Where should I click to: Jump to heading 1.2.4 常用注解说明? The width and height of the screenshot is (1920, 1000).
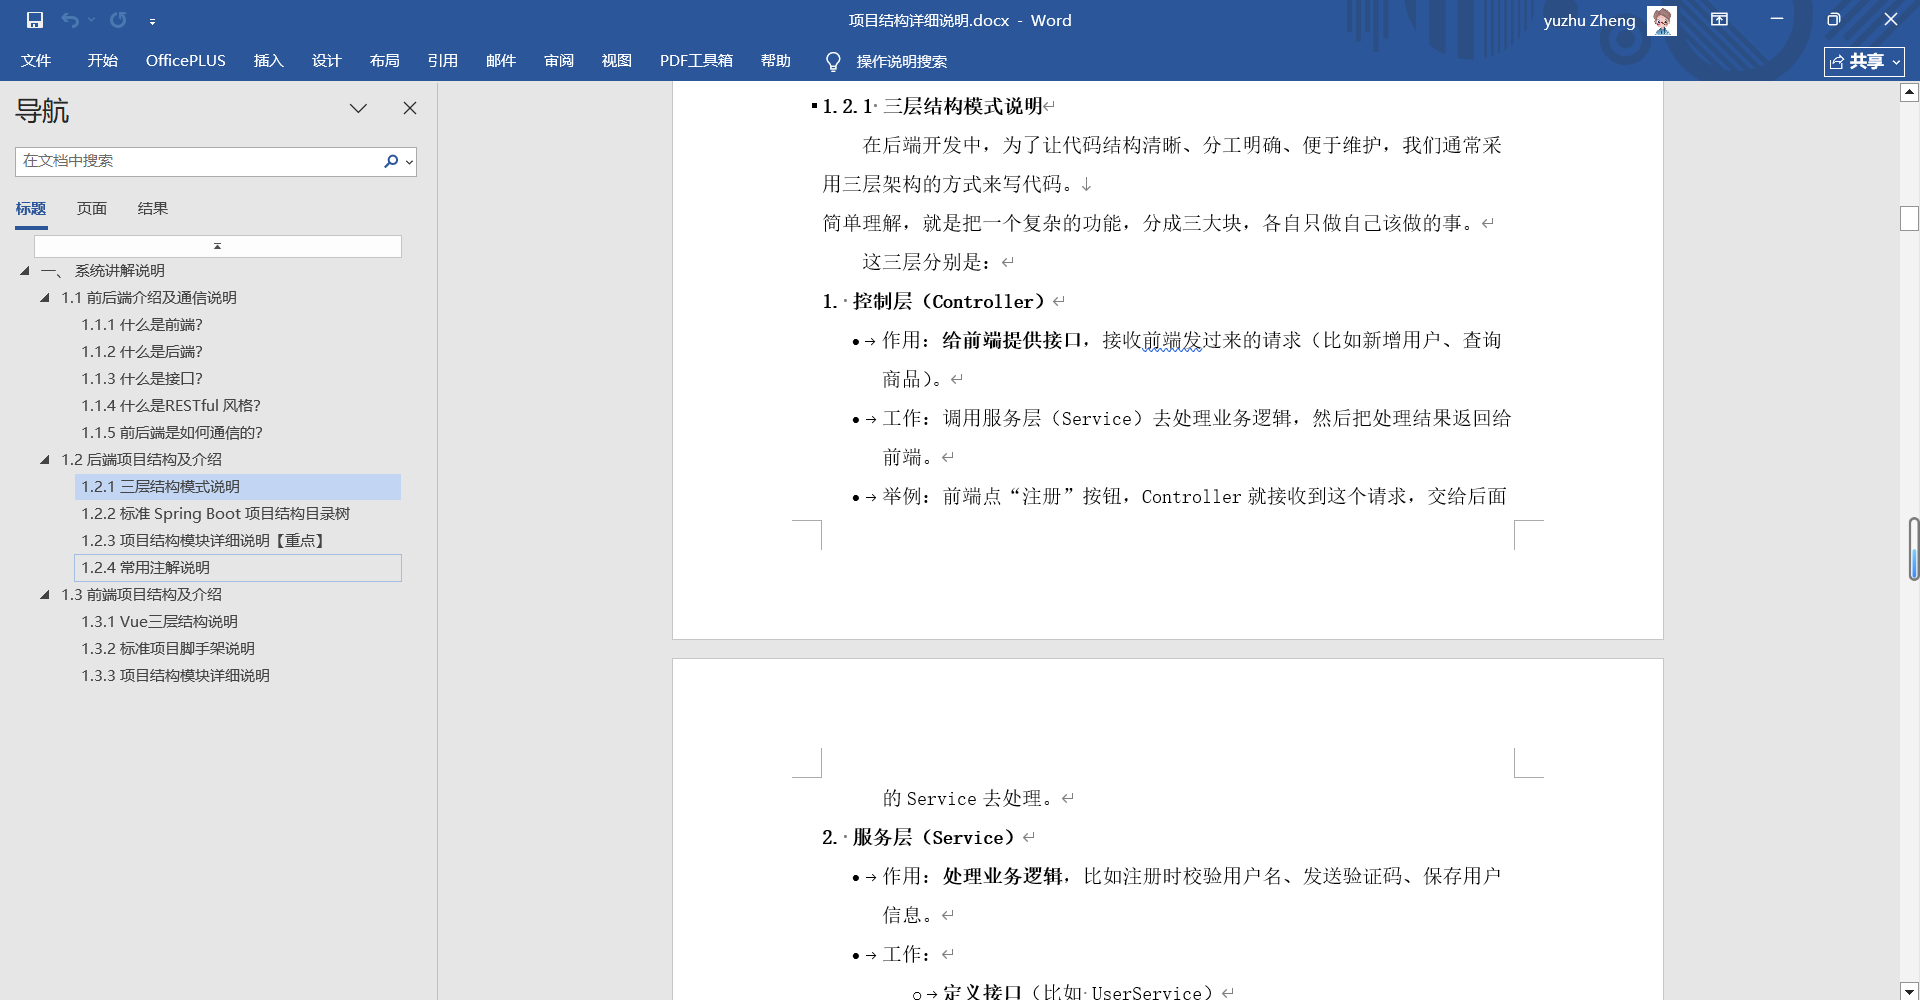tap(146, 568)
